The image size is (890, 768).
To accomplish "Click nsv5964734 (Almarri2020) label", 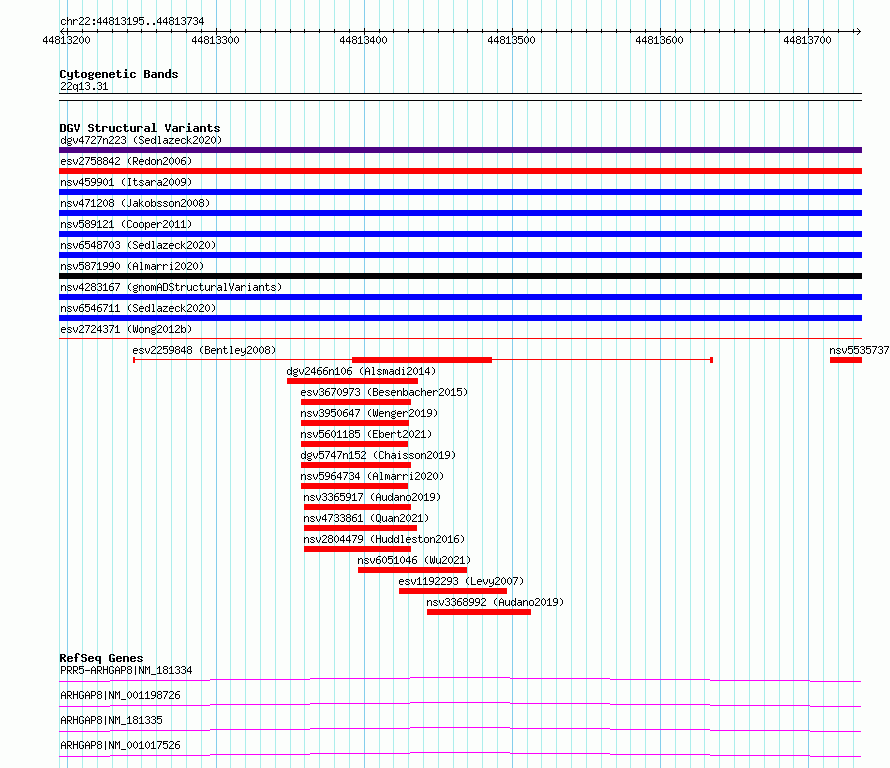I will point(372,476).
